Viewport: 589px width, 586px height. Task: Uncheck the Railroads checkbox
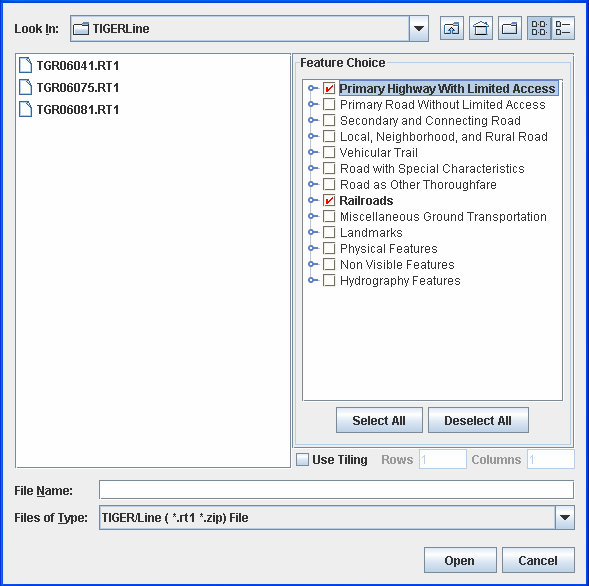329,201
